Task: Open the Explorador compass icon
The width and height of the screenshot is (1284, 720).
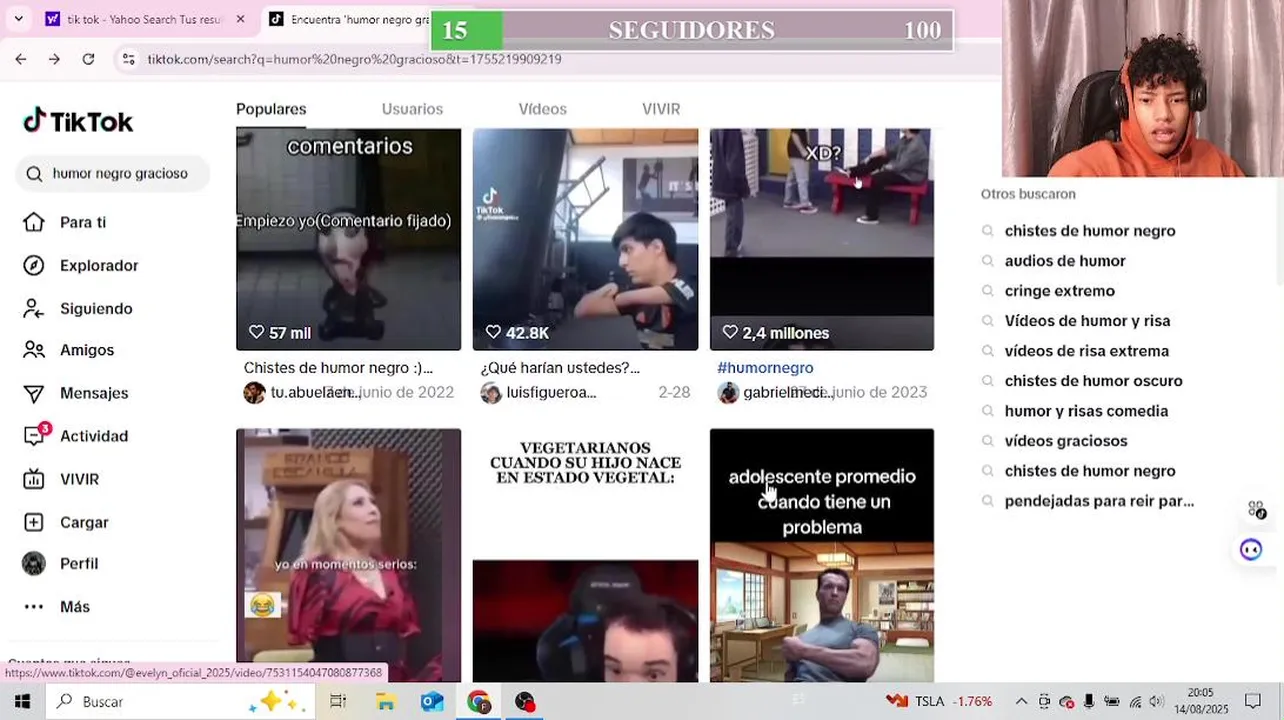Action: 34,265
